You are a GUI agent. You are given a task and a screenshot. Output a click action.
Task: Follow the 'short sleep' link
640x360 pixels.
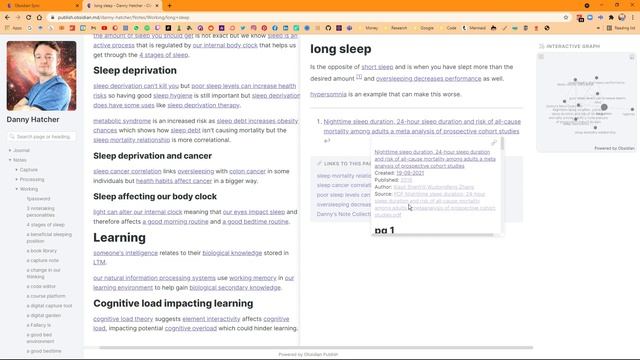point(377,67)
